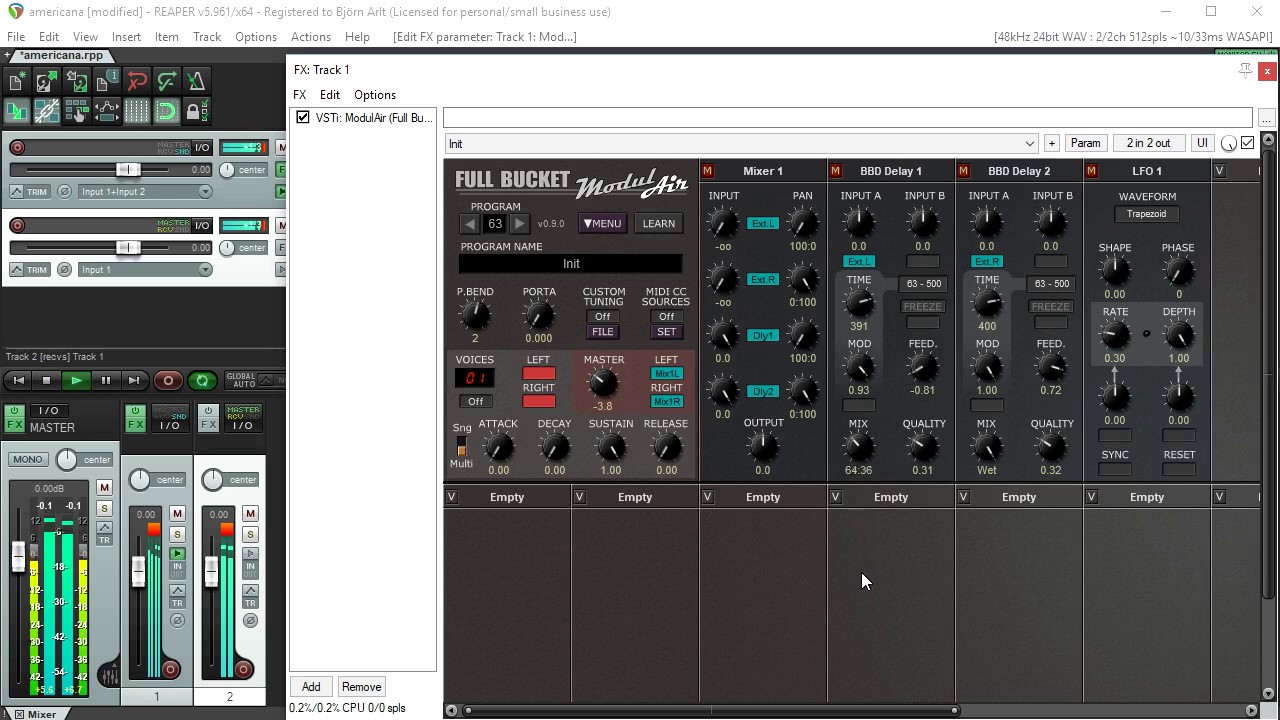Toggle the grid lines icon
This screenshot has width=1280, height=720.
pos(137,111)
